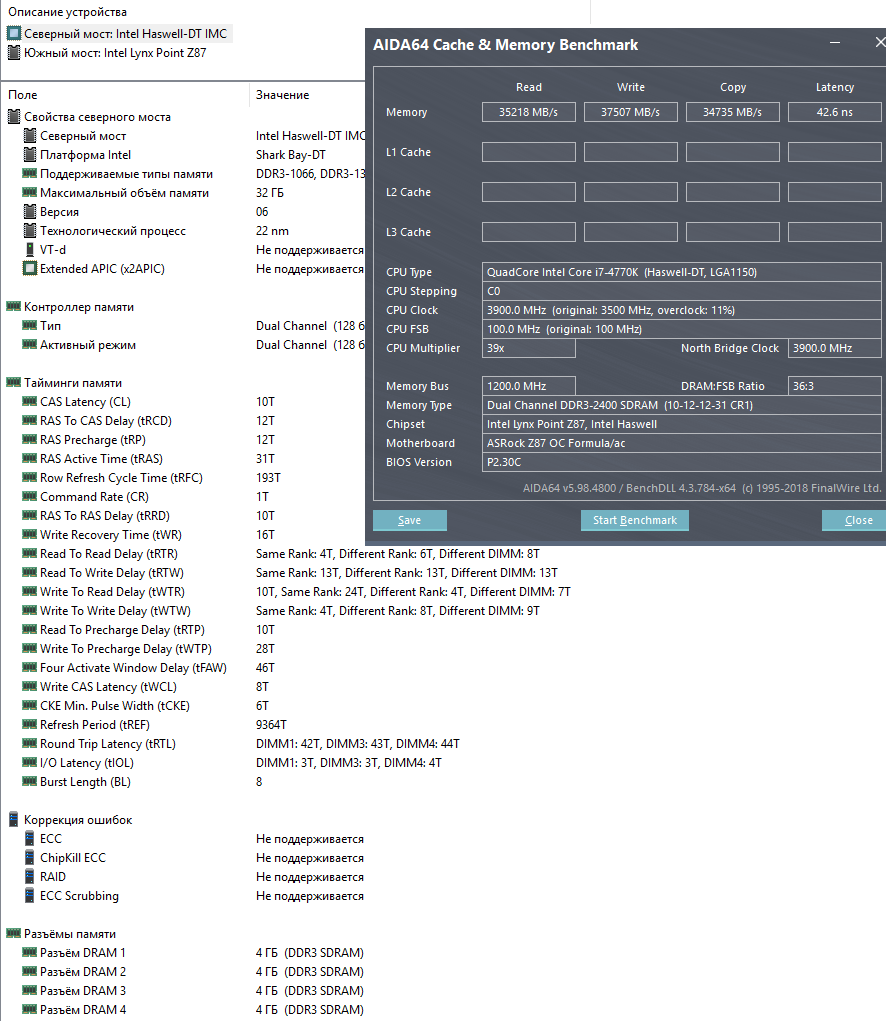Screen dimensions: 886x1021
Task: Click the North Bridge Clock value field
Action: tap(835, 348)
